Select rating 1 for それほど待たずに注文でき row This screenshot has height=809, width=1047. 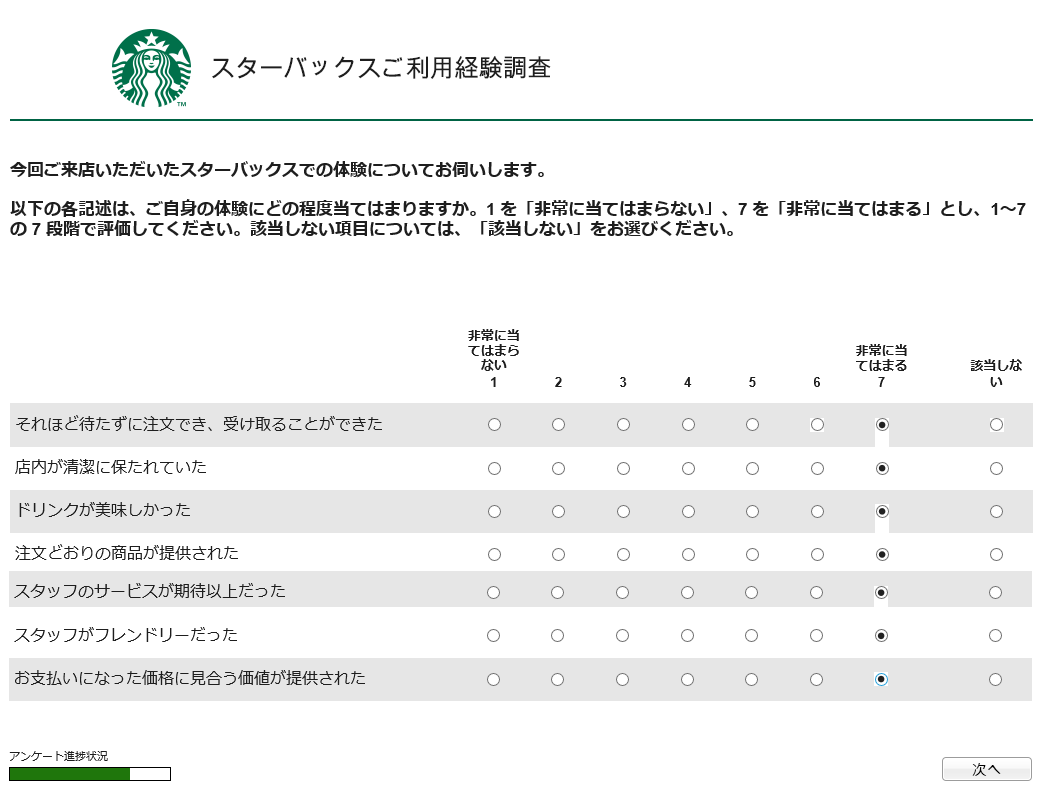click(494, 425)
